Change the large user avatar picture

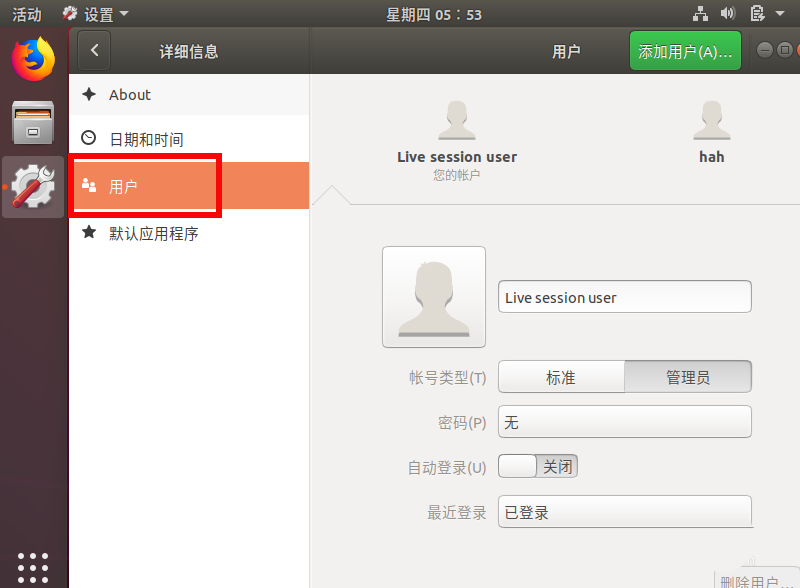pyautogui.click(x=434, y=297)
